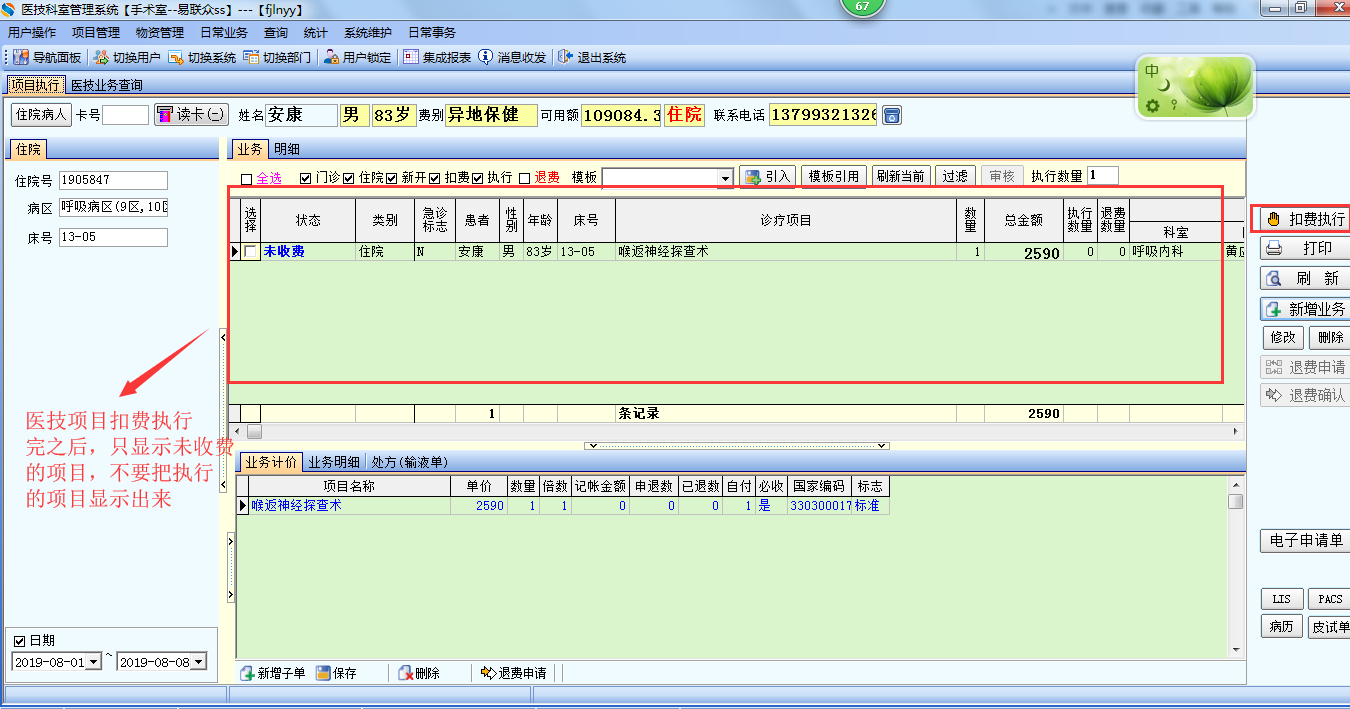This screenshot has height=709, width=1350.
Task: Open the 模板 template dropdown
Action: point(726,177)
